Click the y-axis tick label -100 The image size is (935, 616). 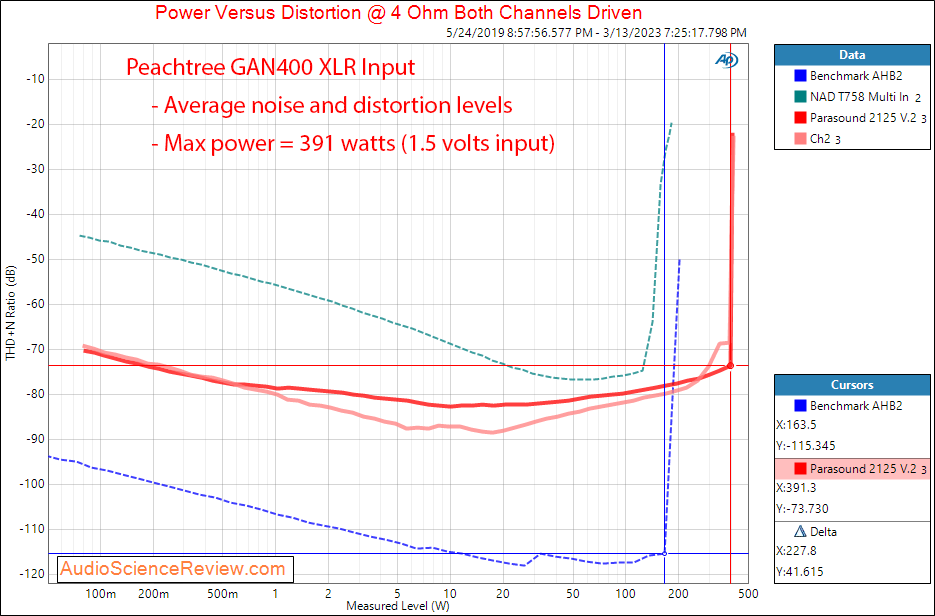[x=32, y=484]
